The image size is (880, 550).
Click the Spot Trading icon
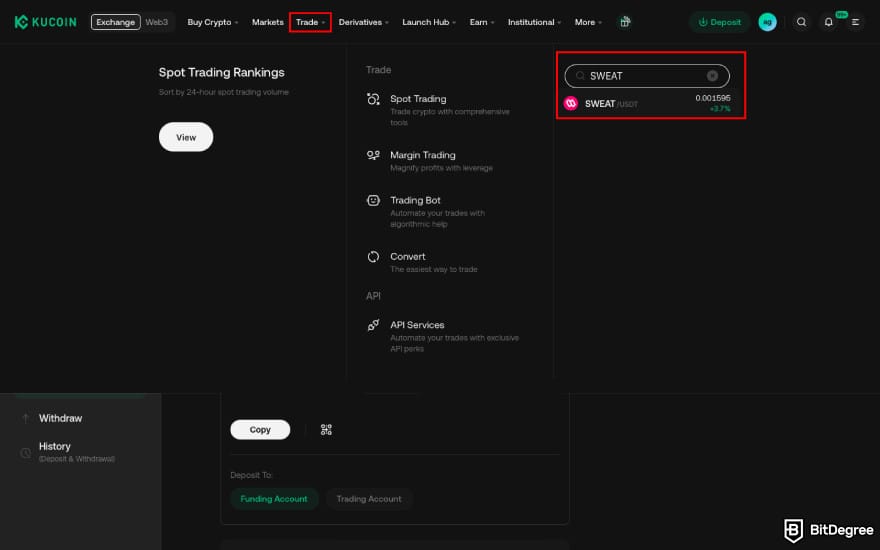point(373,99)
